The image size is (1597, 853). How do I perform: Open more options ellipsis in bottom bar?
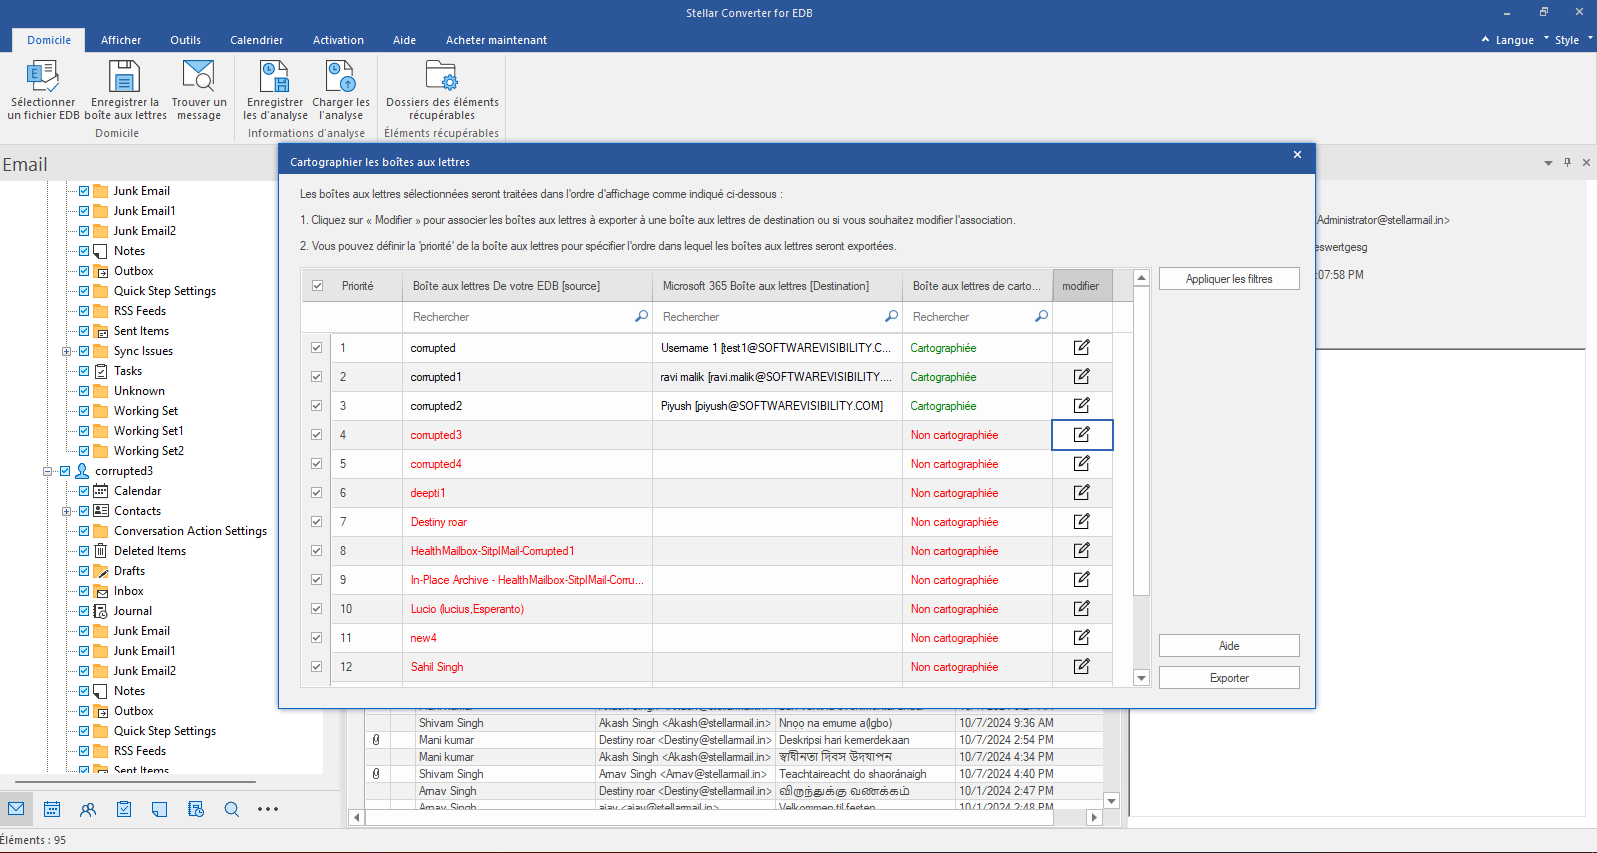(x=268, y=809)
